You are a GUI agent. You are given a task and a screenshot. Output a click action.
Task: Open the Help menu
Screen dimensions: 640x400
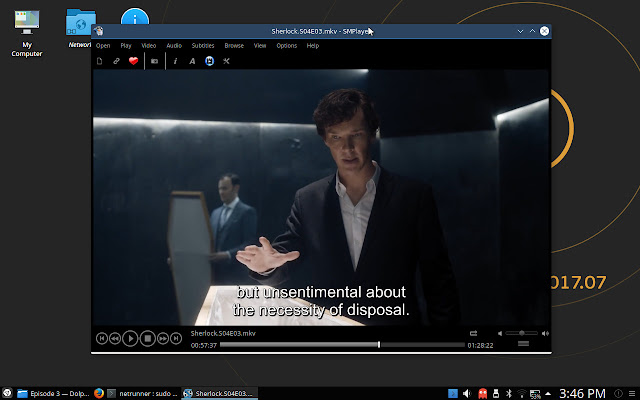pos(313,46)
